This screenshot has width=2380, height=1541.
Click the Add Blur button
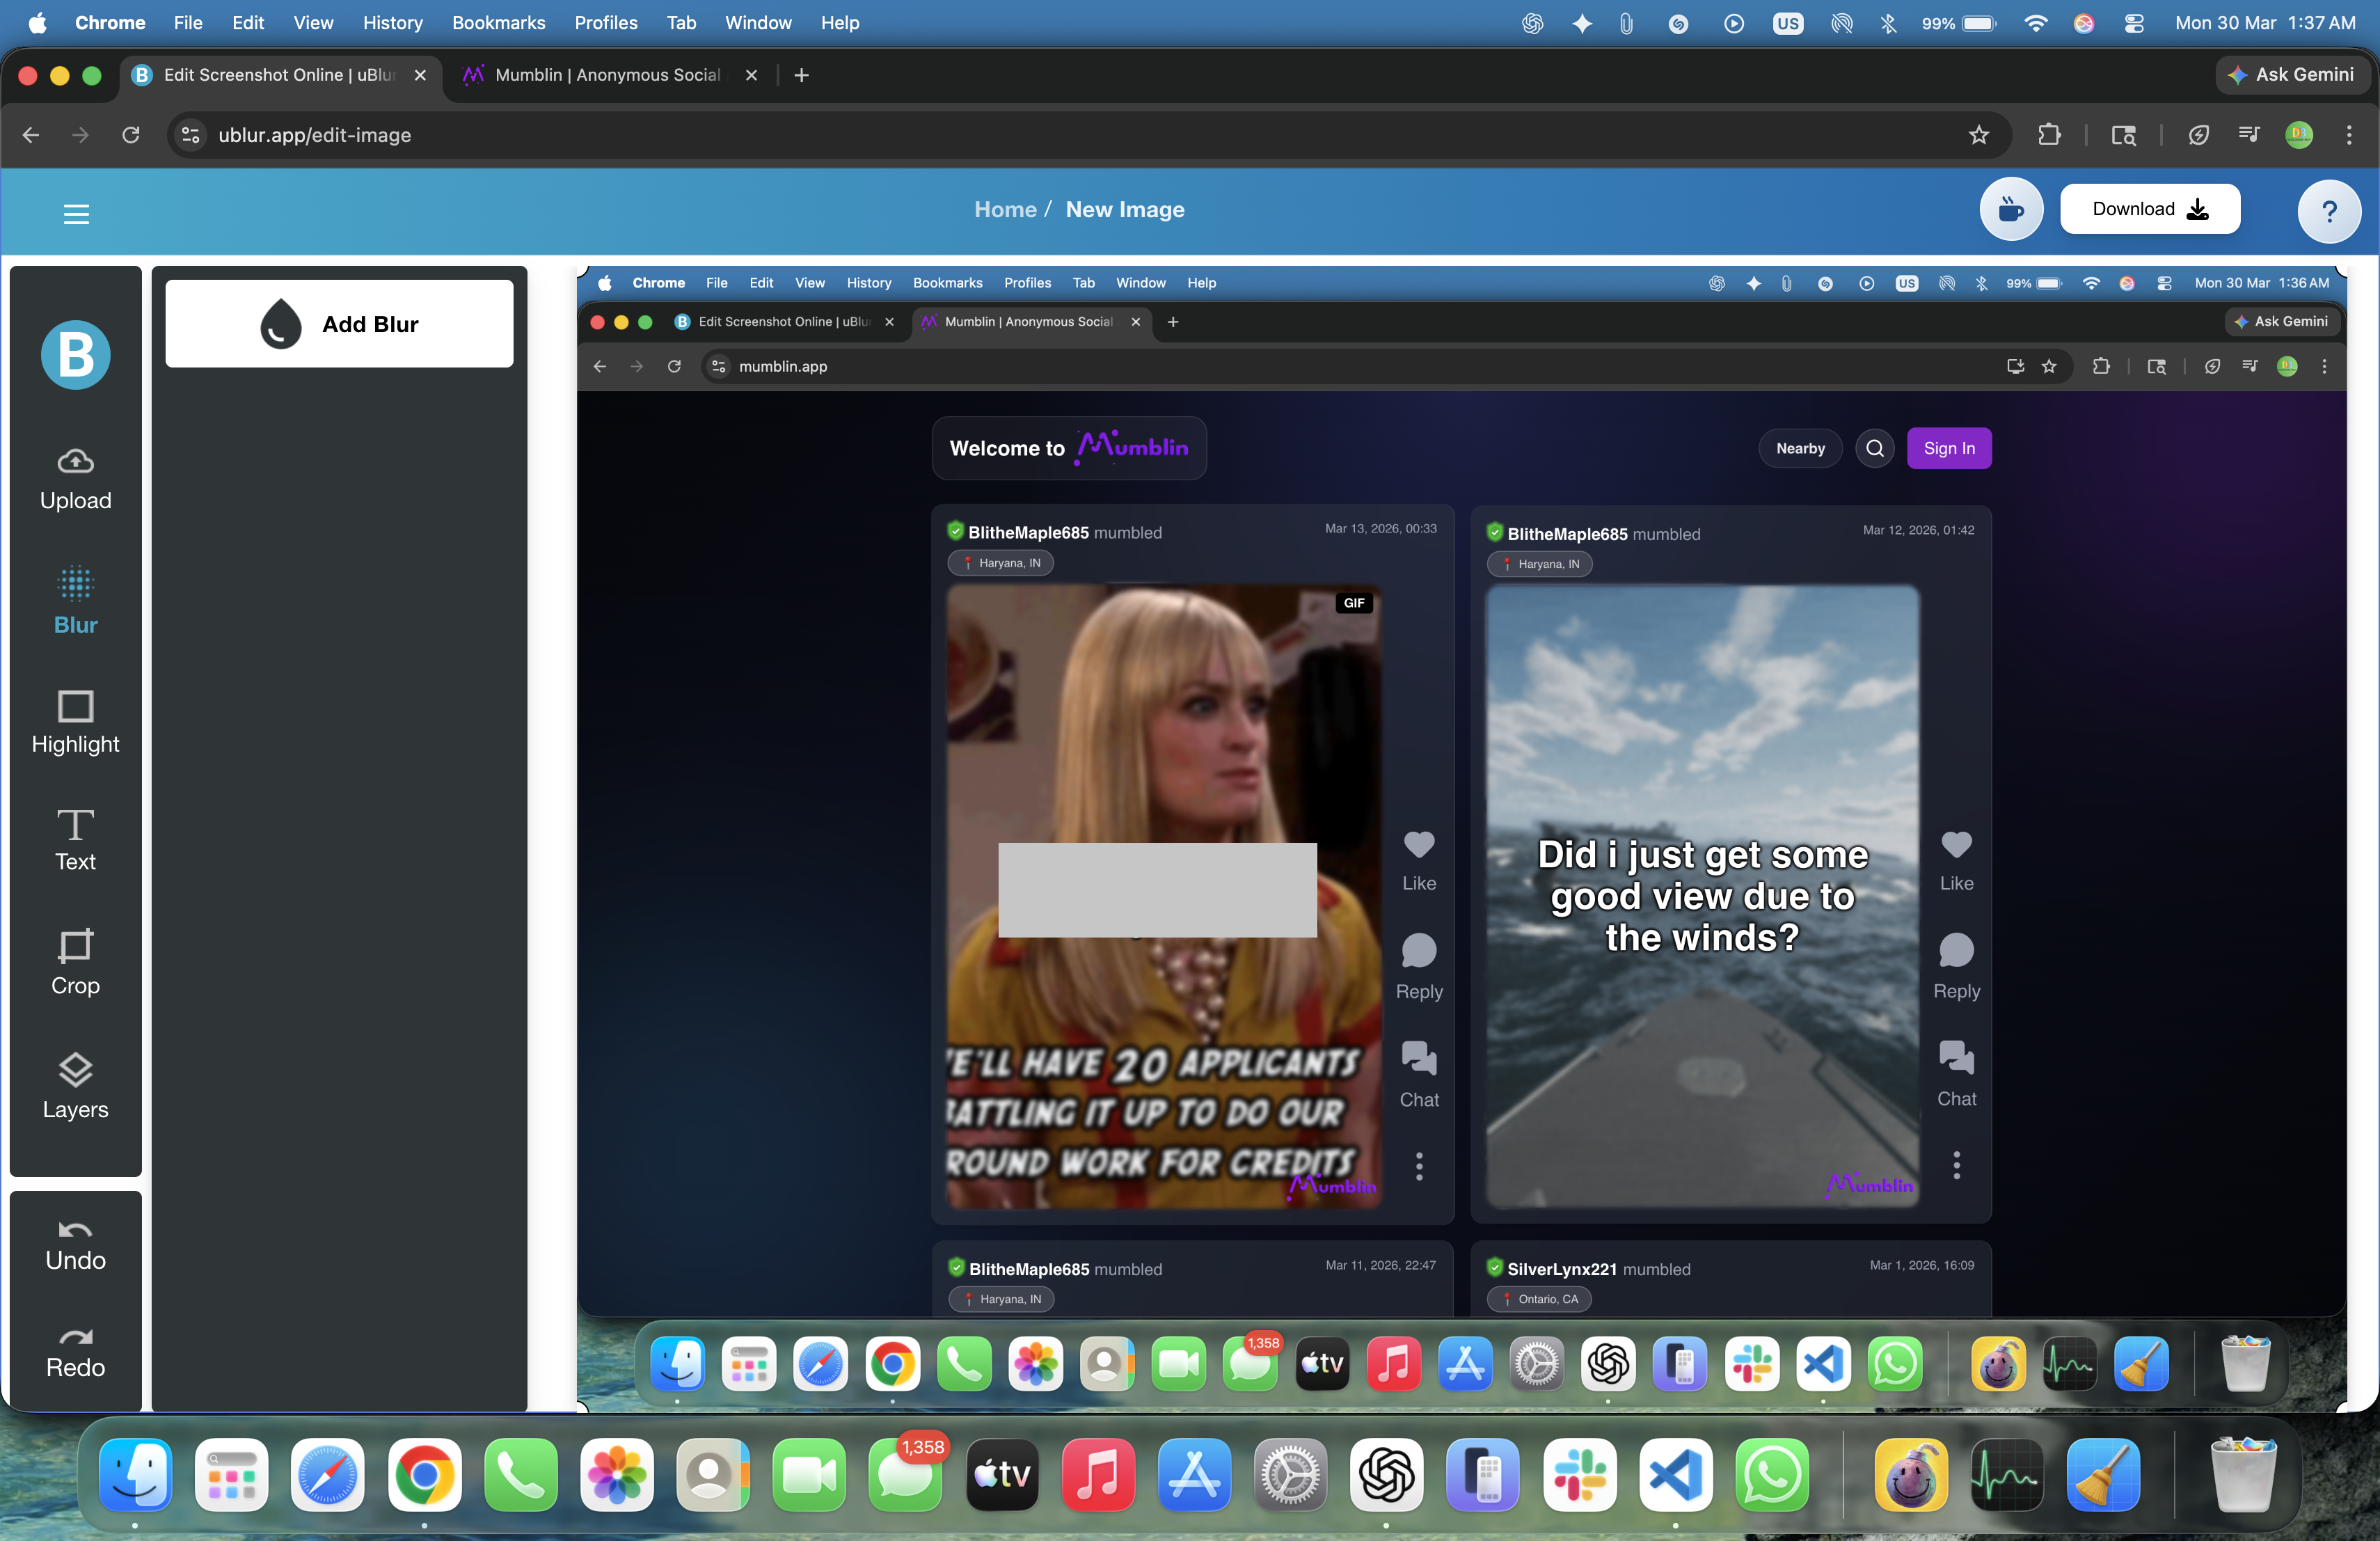[x=339, y=323]
